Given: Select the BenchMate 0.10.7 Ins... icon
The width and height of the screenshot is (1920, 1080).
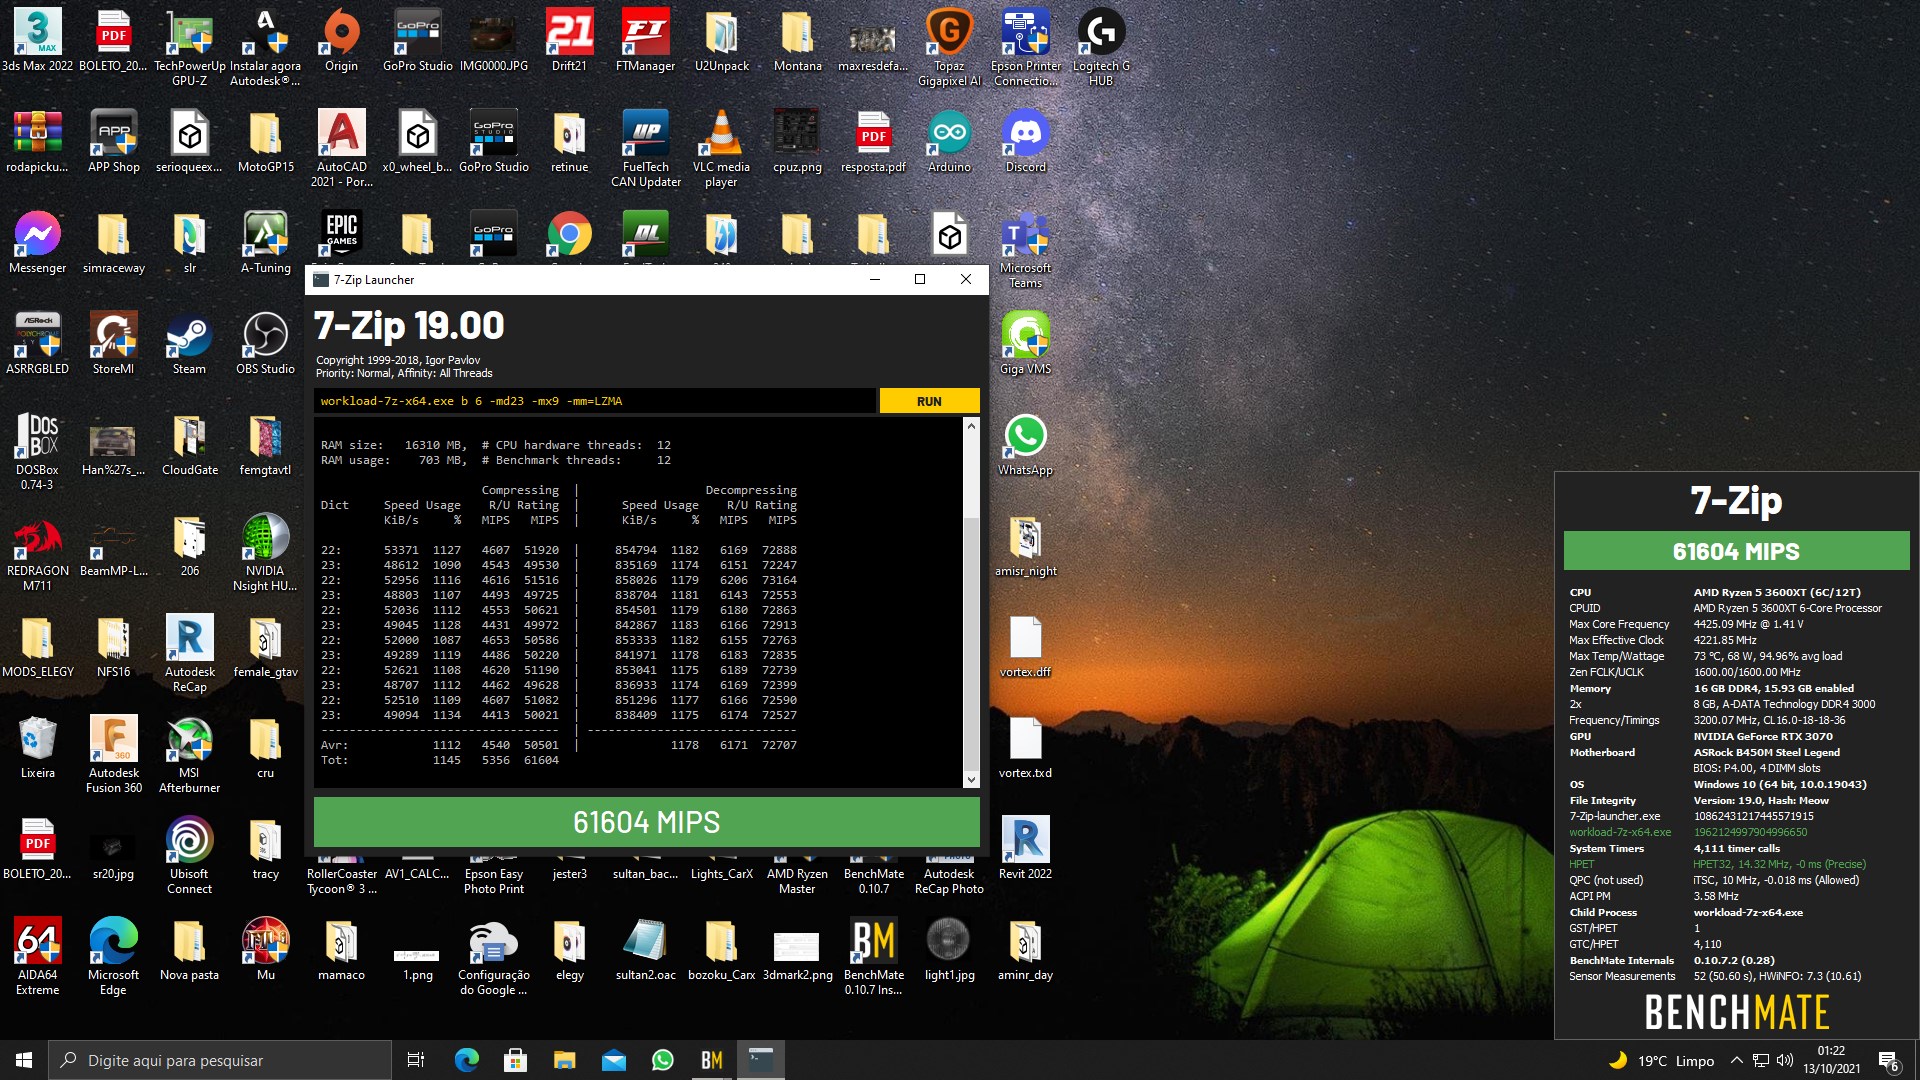Looking at the screenshot, I should (873, 957).
